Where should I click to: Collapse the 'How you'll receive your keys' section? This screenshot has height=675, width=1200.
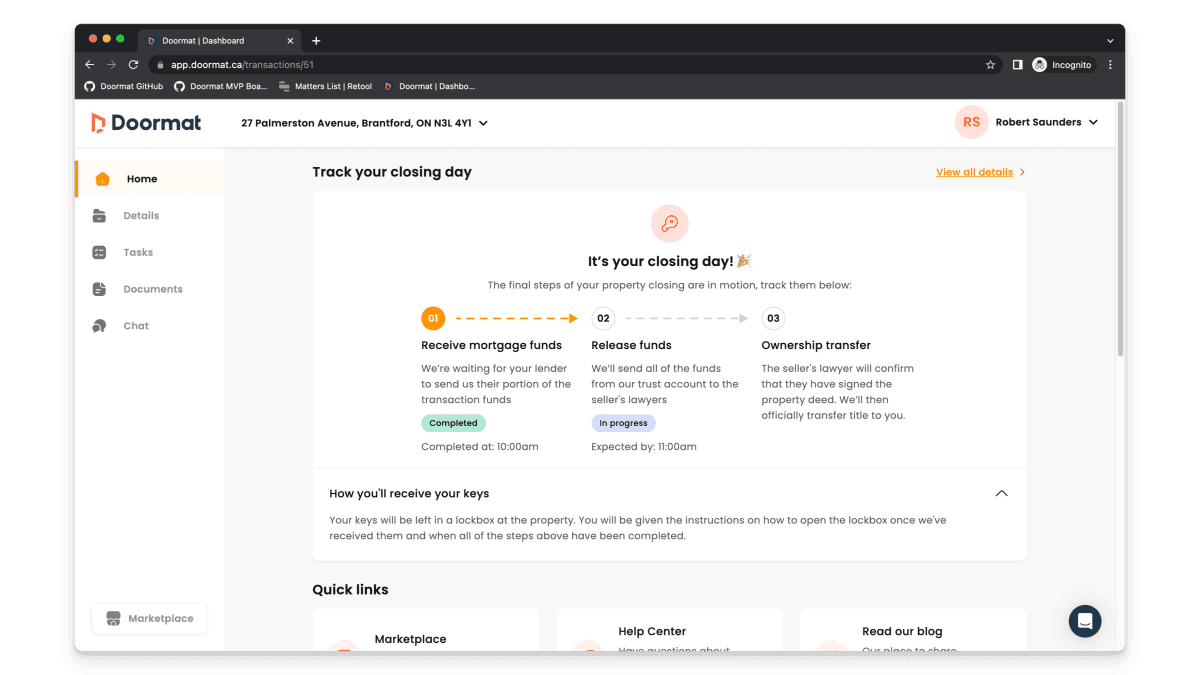[1001, 494]
